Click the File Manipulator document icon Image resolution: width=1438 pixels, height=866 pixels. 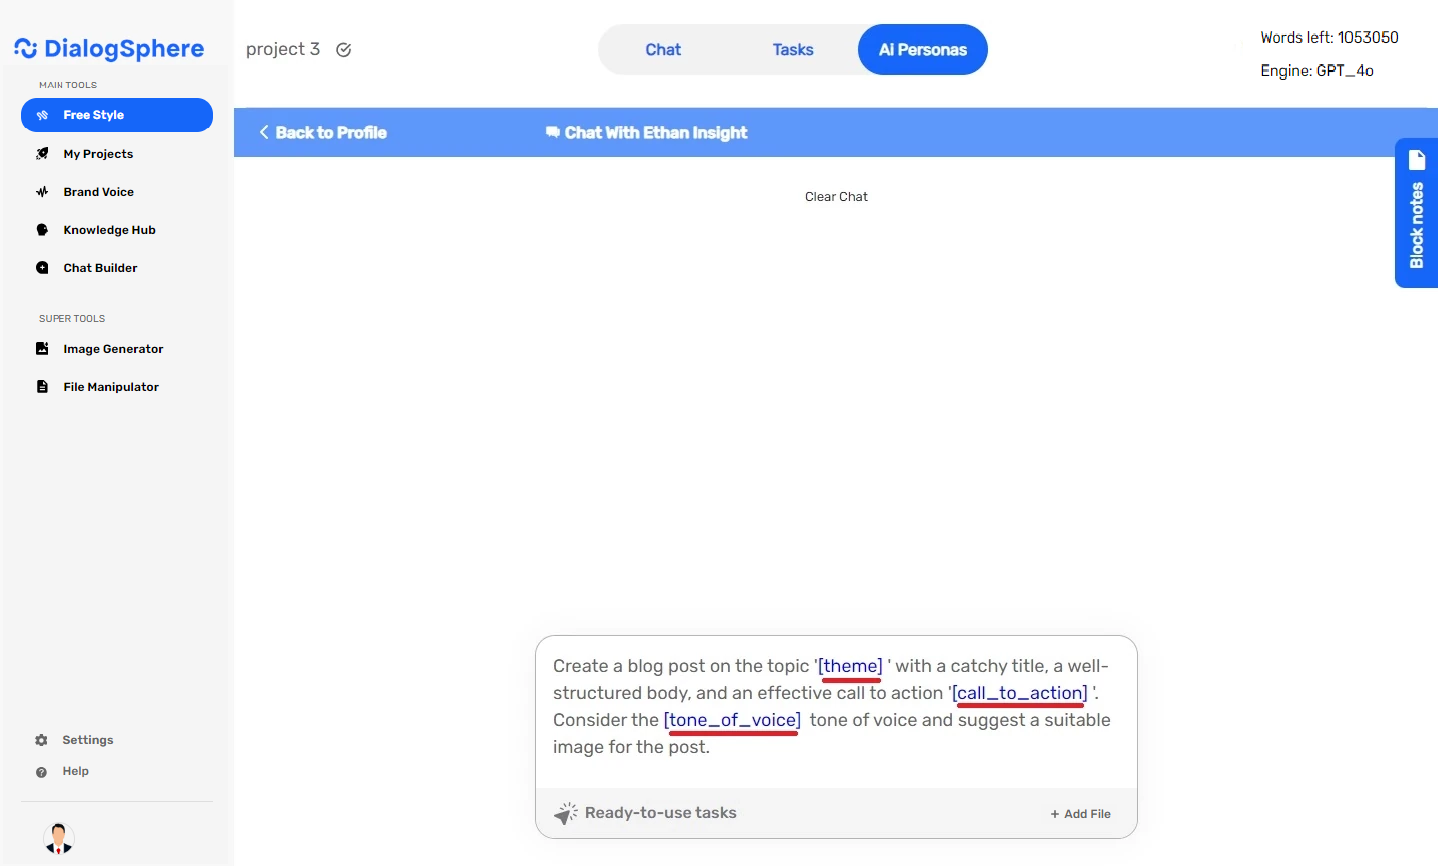click(42, 387)
